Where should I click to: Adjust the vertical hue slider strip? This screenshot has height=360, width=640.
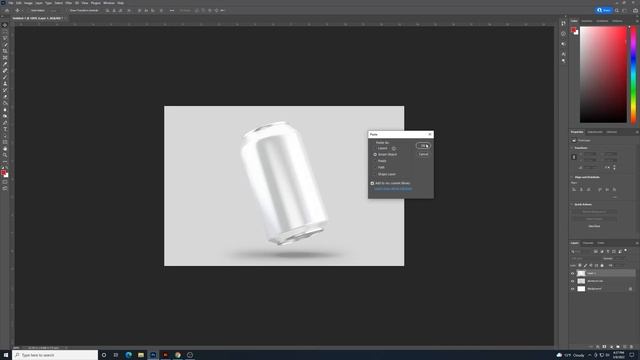click(x=633, y=74)
